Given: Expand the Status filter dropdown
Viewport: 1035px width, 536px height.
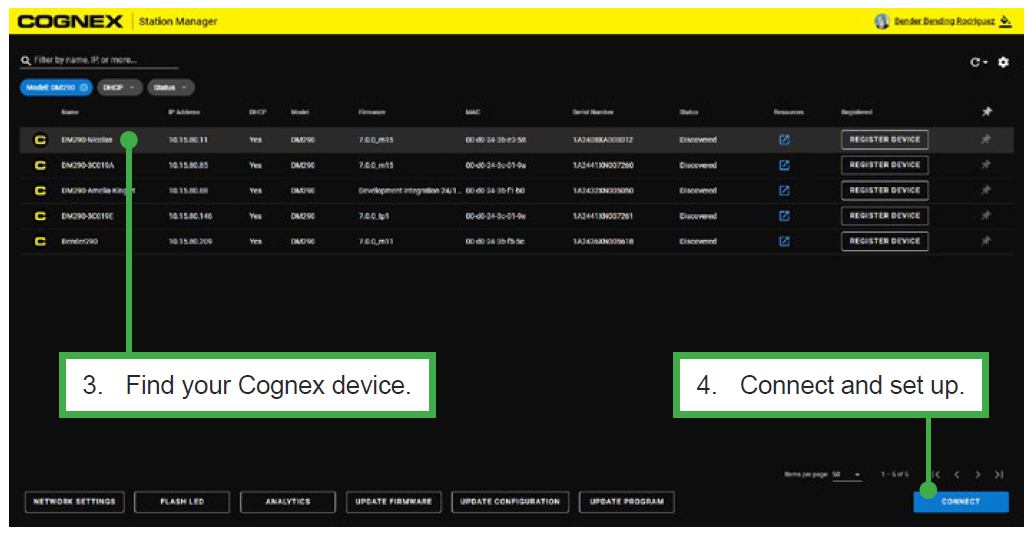Looking at the screenshot, I should click(171, 88).
